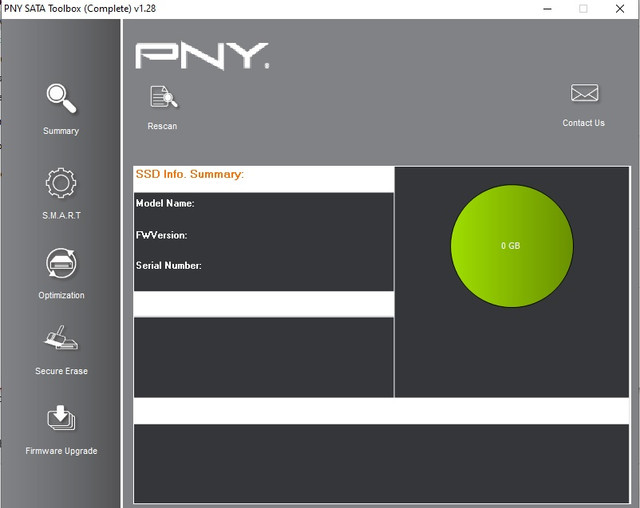Open the Firmware Upgrade download icon
The height and width of the screenshot is (508, 640).
pos(61,417)
